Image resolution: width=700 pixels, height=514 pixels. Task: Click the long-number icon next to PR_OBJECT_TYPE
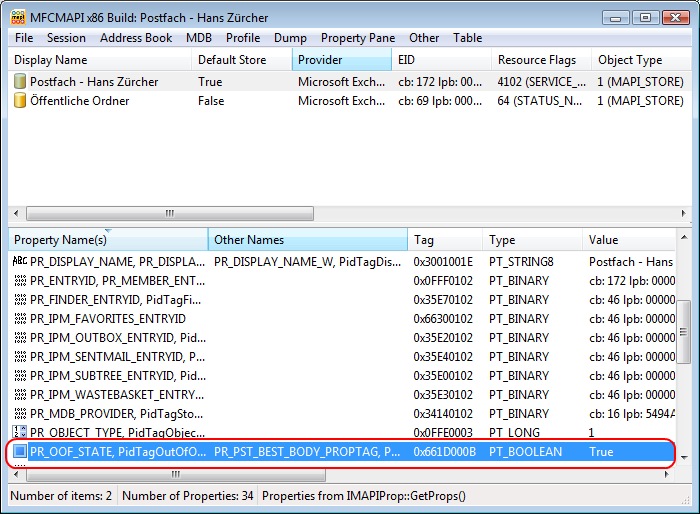point(20,432)
